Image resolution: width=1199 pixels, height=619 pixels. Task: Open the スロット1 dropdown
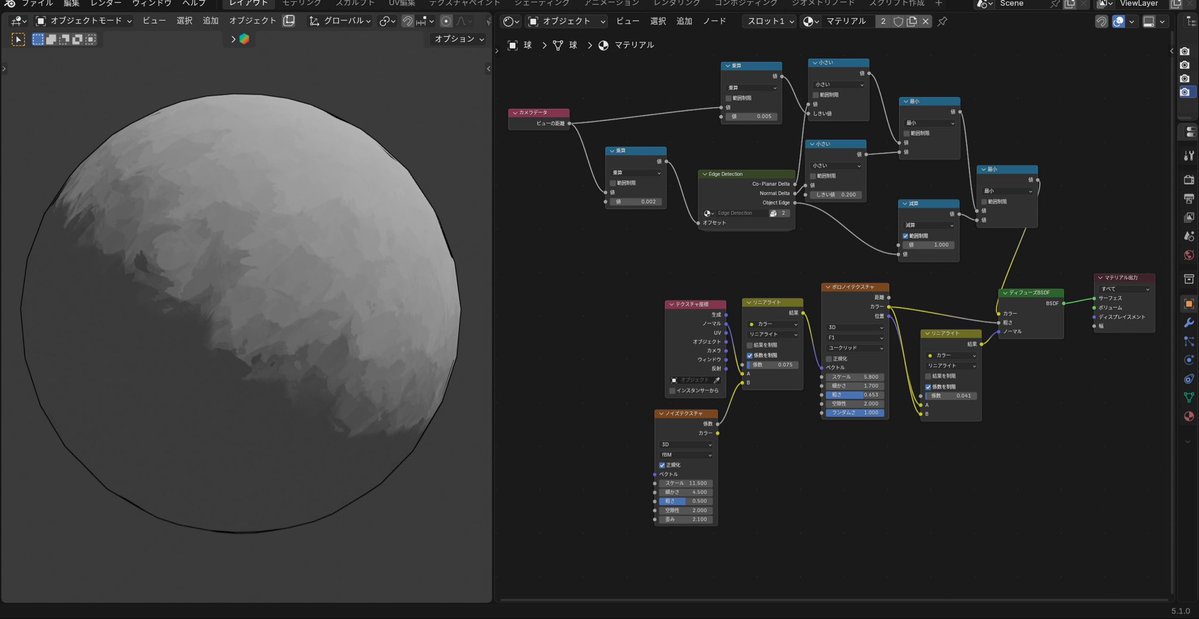770,21
